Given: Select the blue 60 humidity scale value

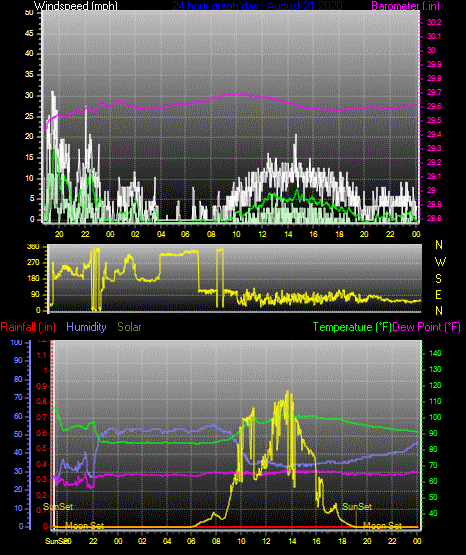Looking at the screenshot, I should (18, 416).
